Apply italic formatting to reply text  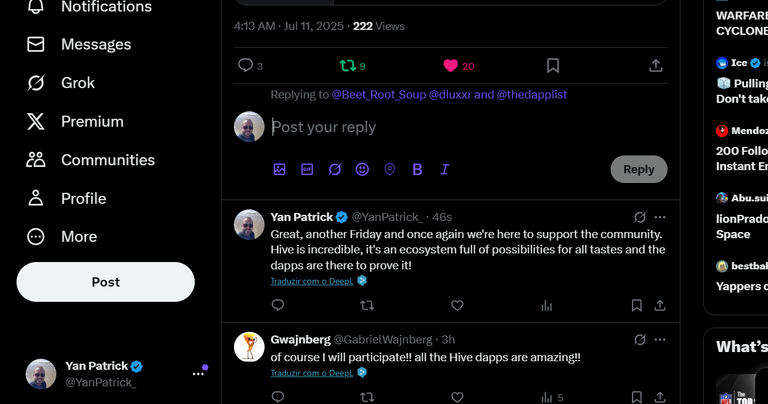pyautogui.click(x=445, y=169)
